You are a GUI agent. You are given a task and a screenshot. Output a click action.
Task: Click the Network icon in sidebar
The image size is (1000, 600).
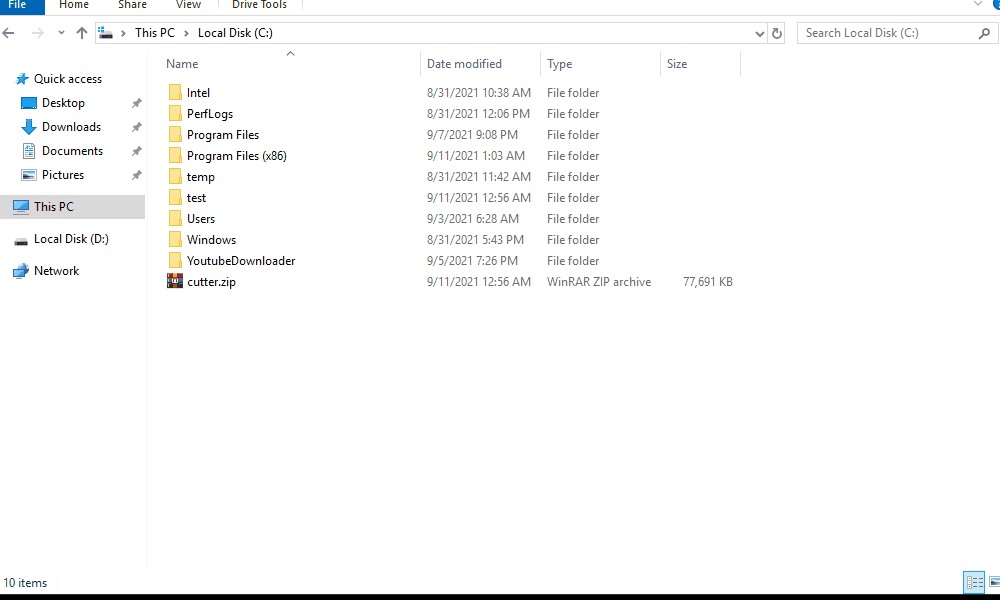(x=21, y=271)
